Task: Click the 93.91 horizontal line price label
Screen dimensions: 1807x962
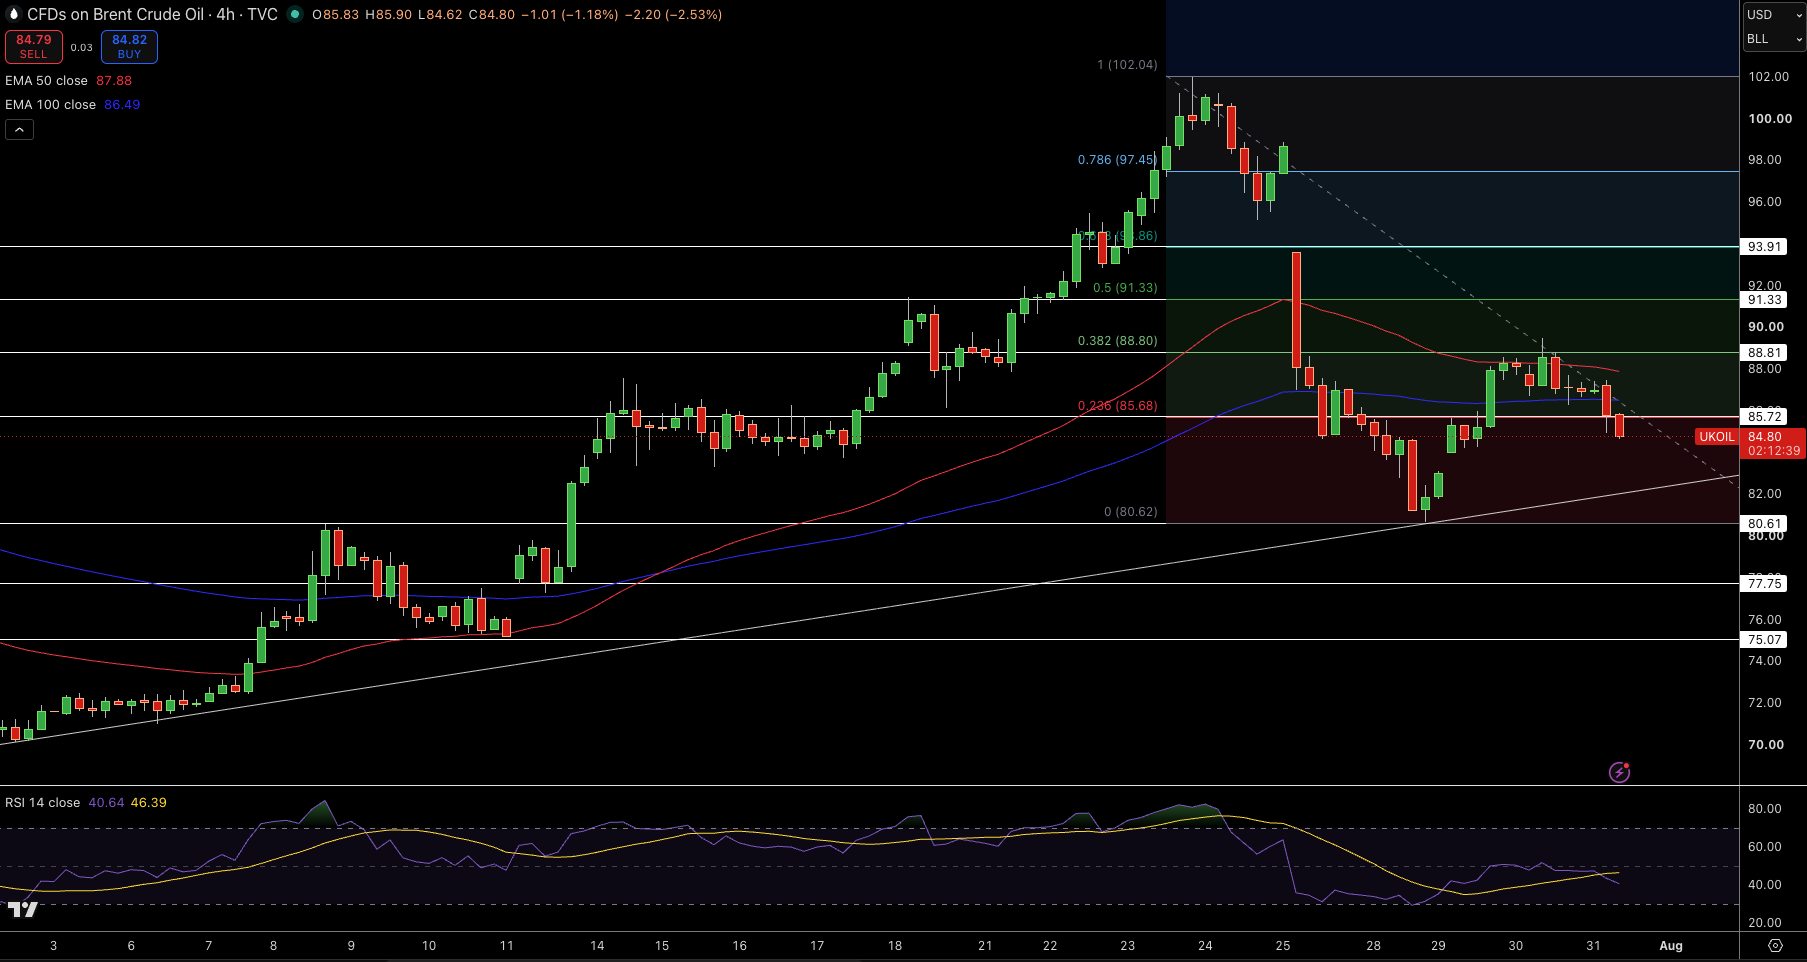Action: [1765, 247]
